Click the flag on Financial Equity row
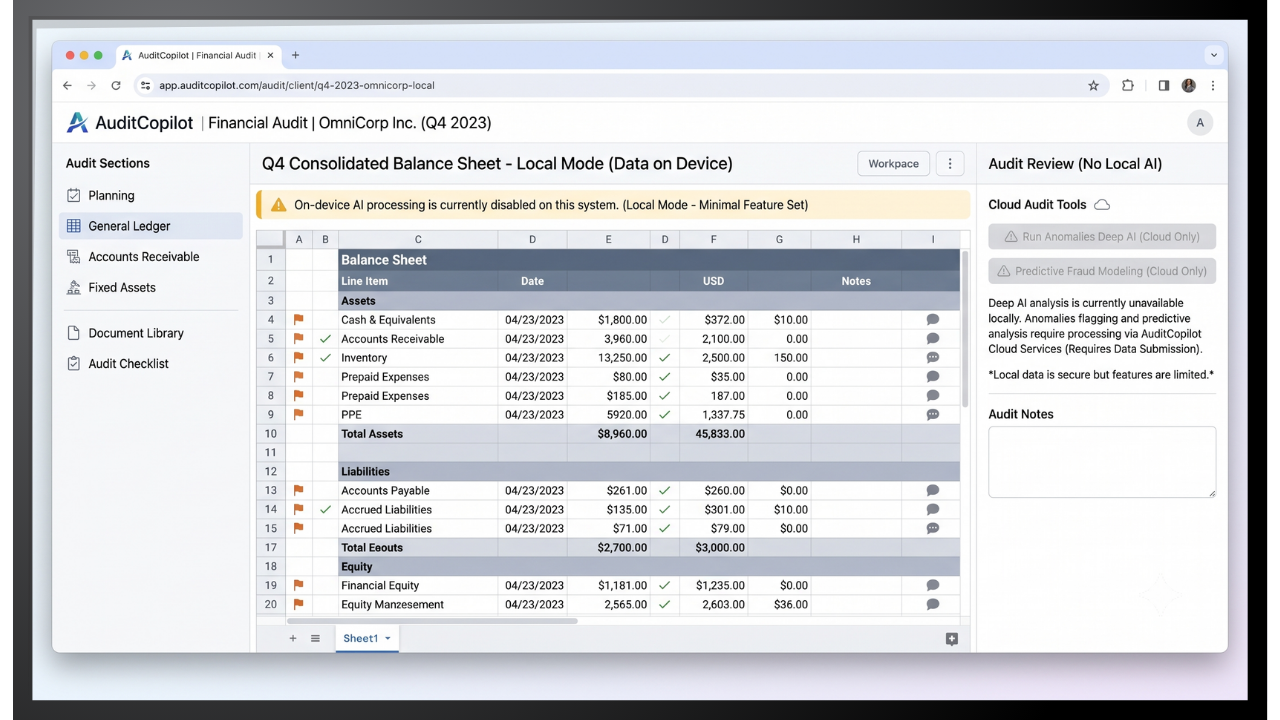The image size is (1280, 720). [298, 586]
